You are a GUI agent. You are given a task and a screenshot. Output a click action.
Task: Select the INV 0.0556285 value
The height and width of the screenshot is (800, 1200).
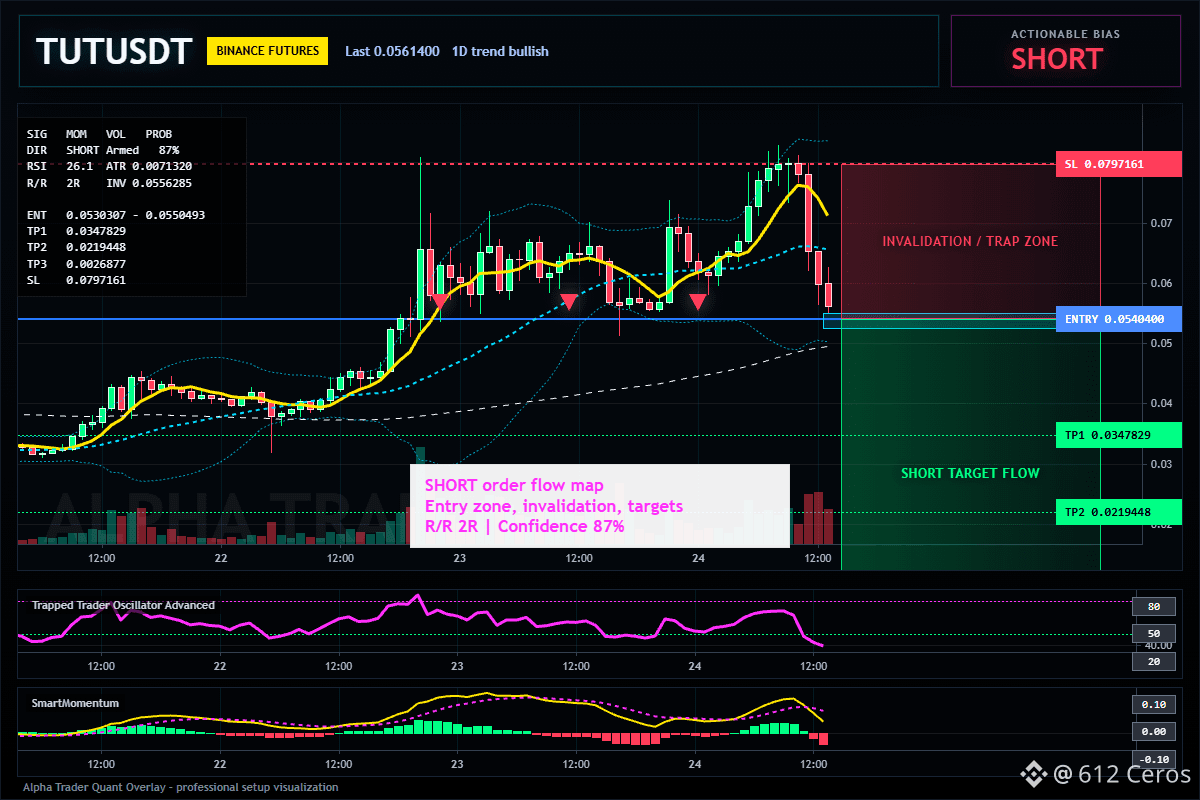[149, 183]
